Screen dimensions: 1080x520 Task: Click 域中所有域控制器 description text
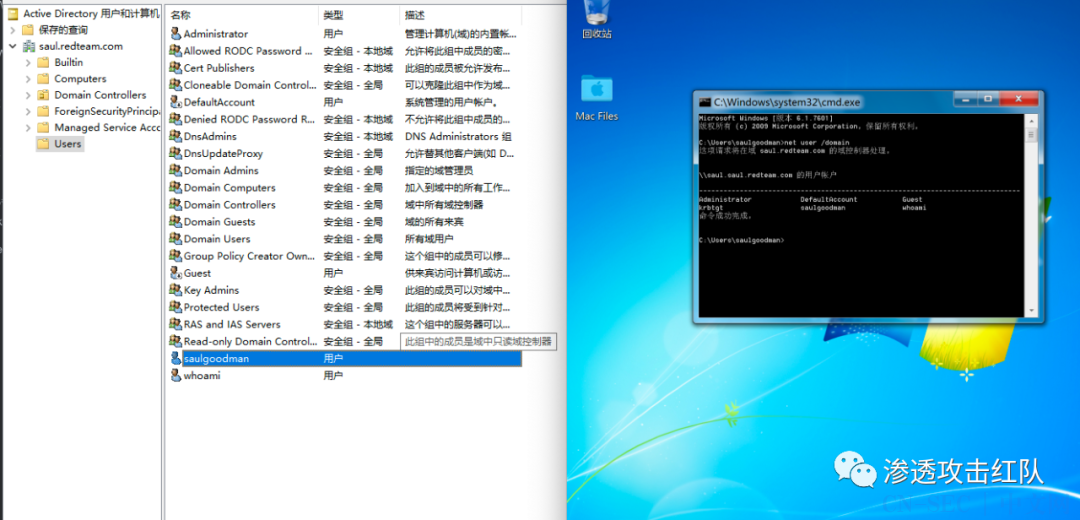[x=444, y=205]
